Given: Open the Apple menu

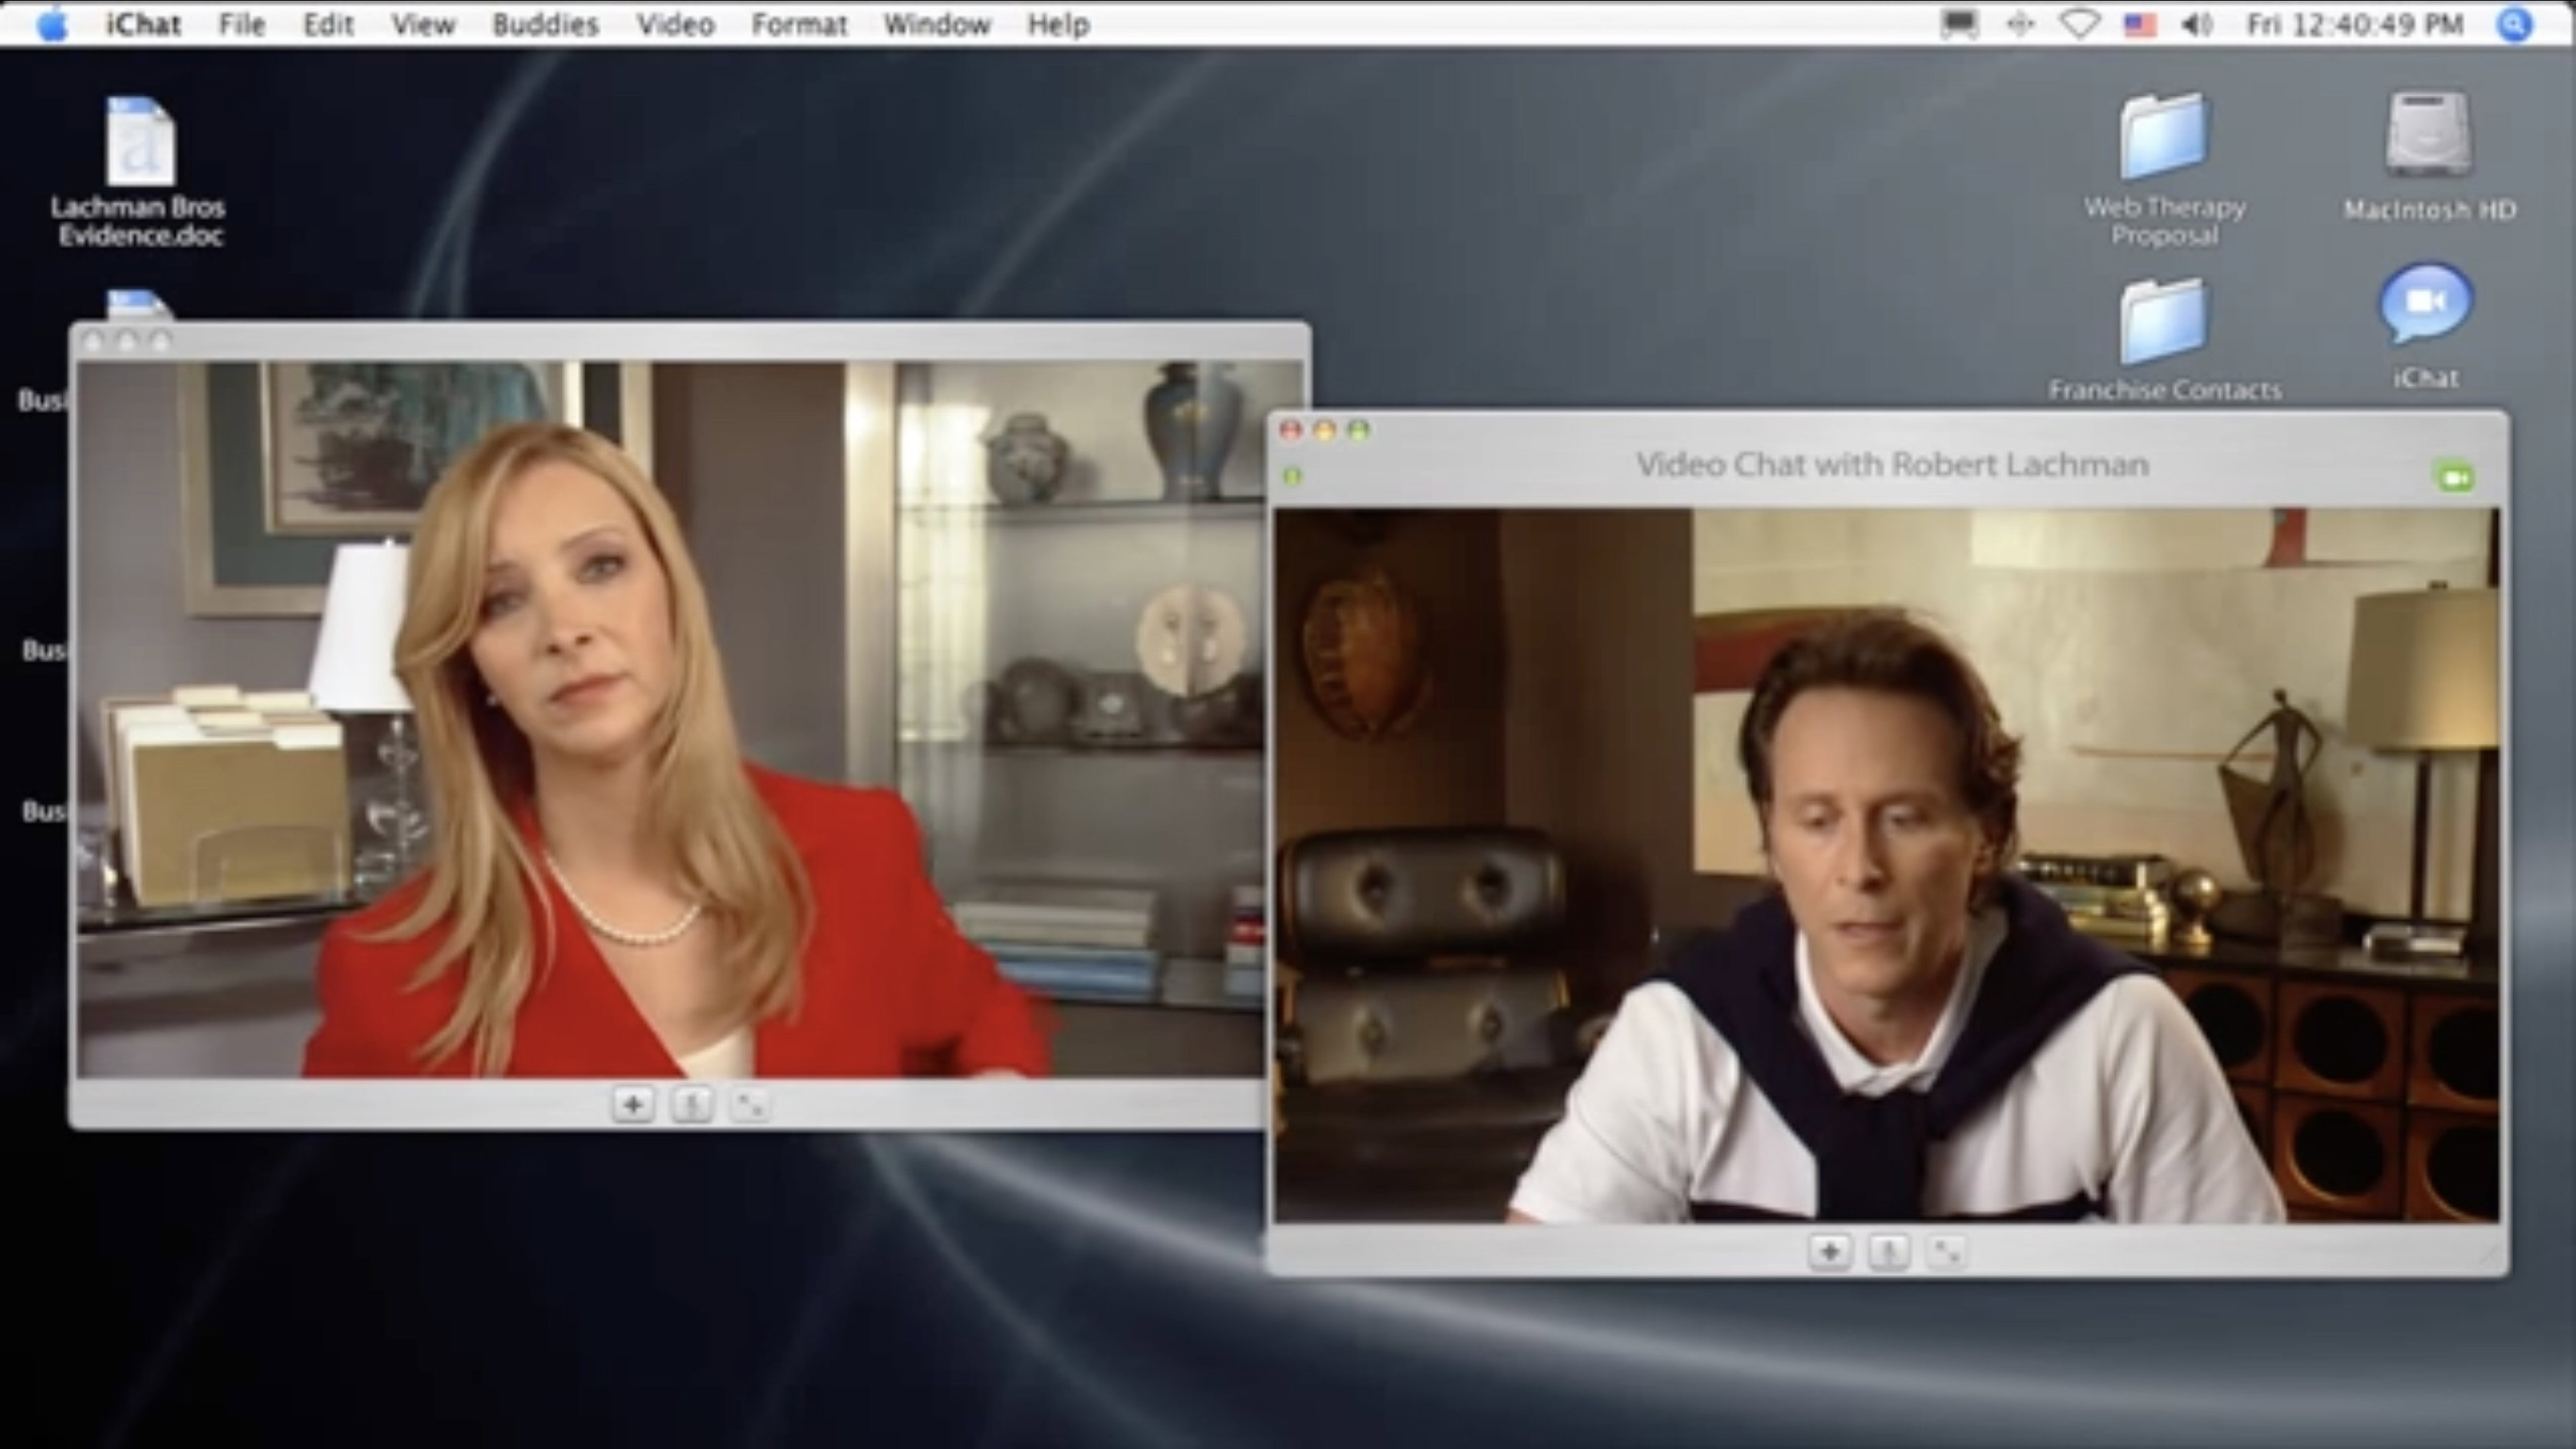Looking at the screenshot, I should pos(51,24).
